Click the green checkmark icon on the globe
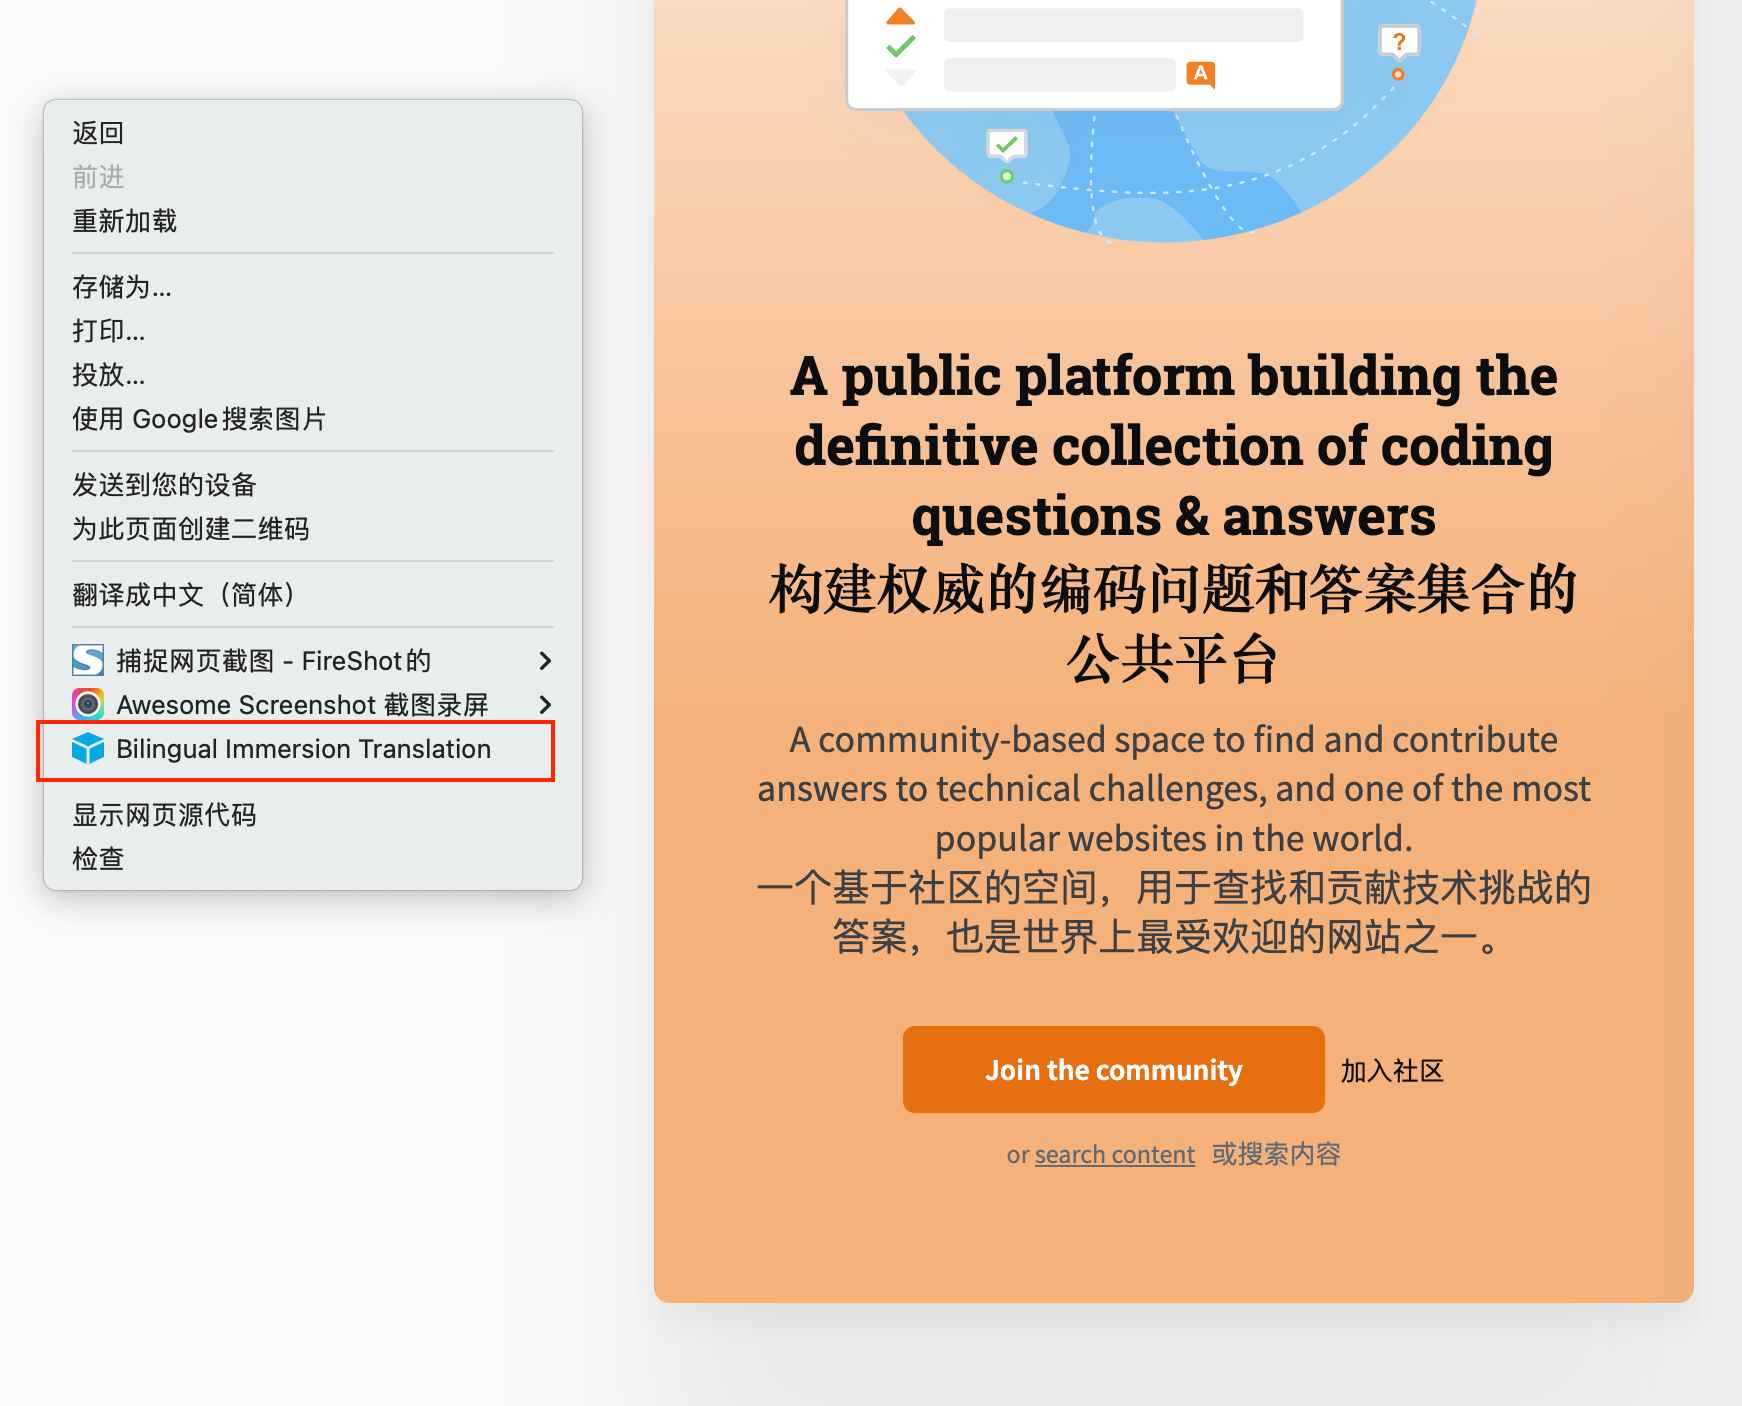Image resolution: width=1742 pixels, height=1406 pixels. pos(1008,143)
